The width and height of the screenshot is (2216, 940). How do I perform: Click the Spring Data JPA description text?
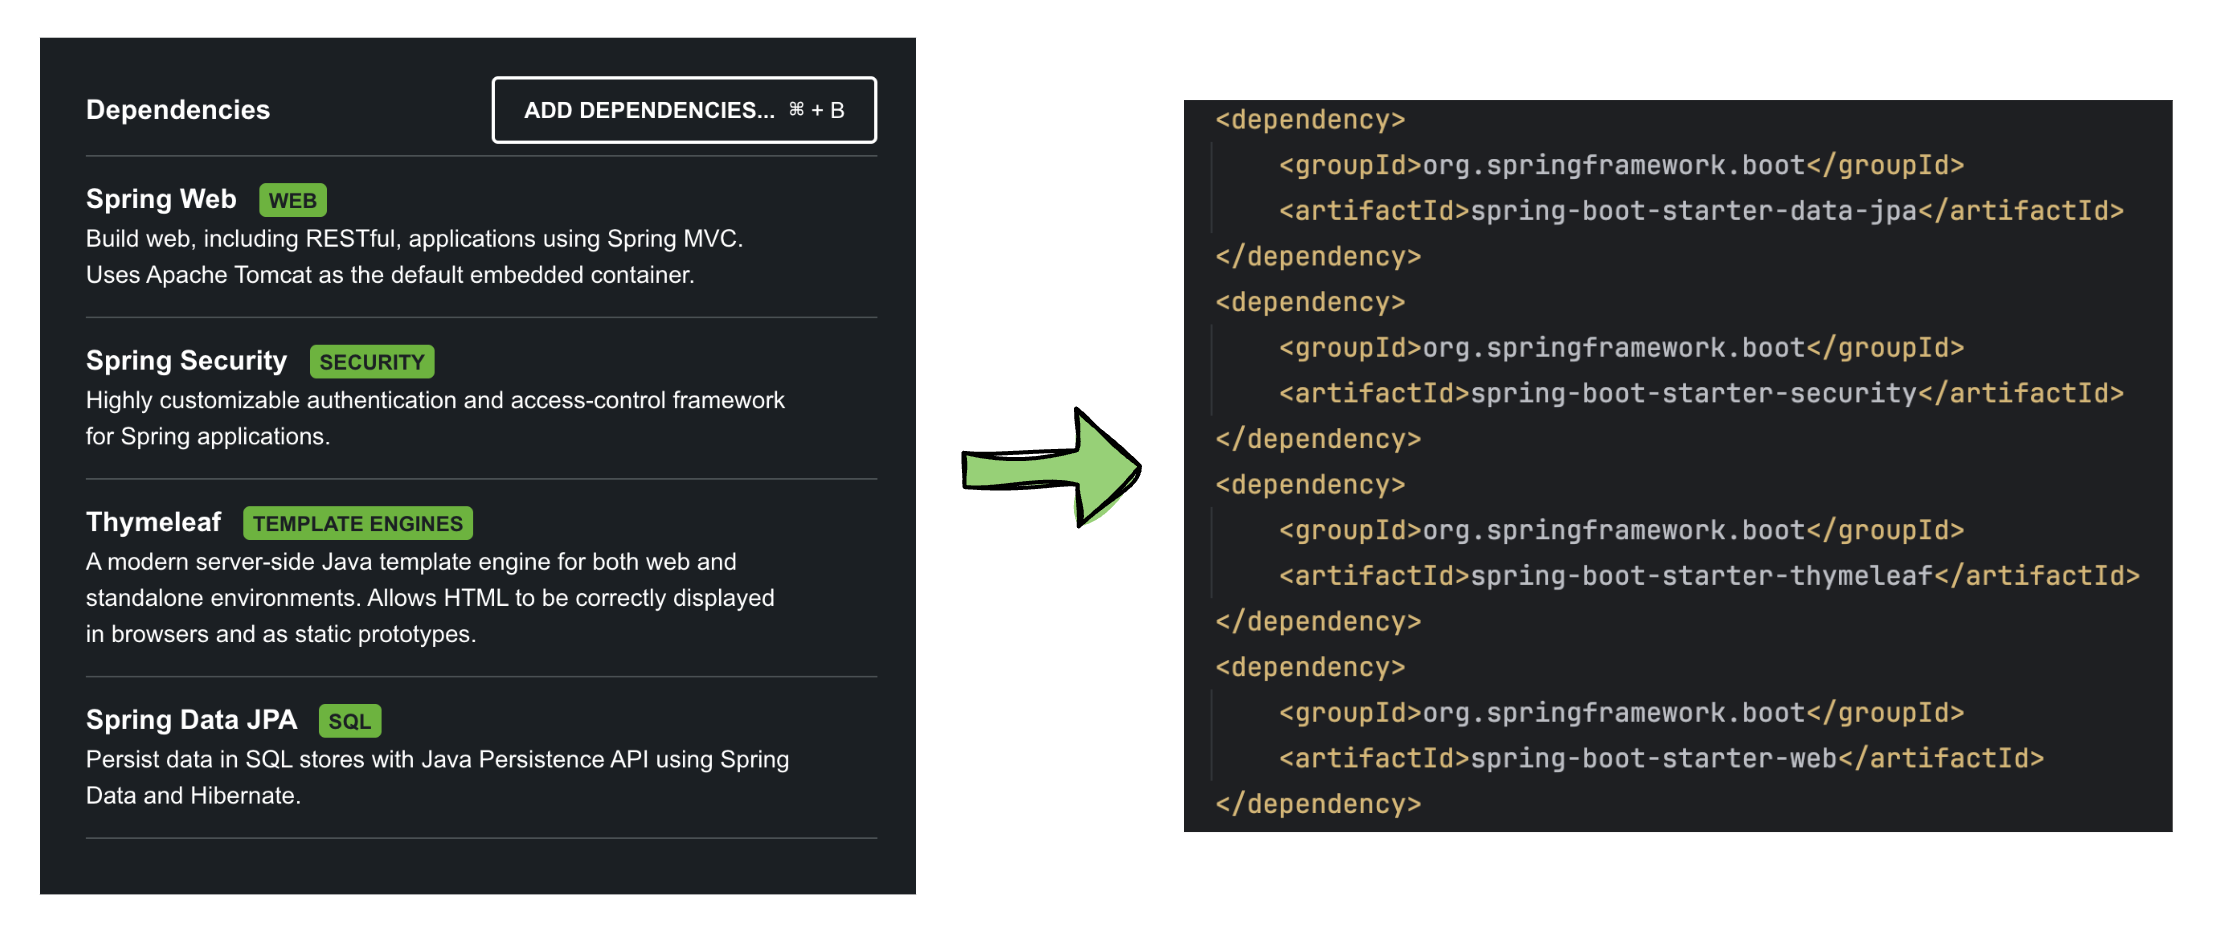437,777
